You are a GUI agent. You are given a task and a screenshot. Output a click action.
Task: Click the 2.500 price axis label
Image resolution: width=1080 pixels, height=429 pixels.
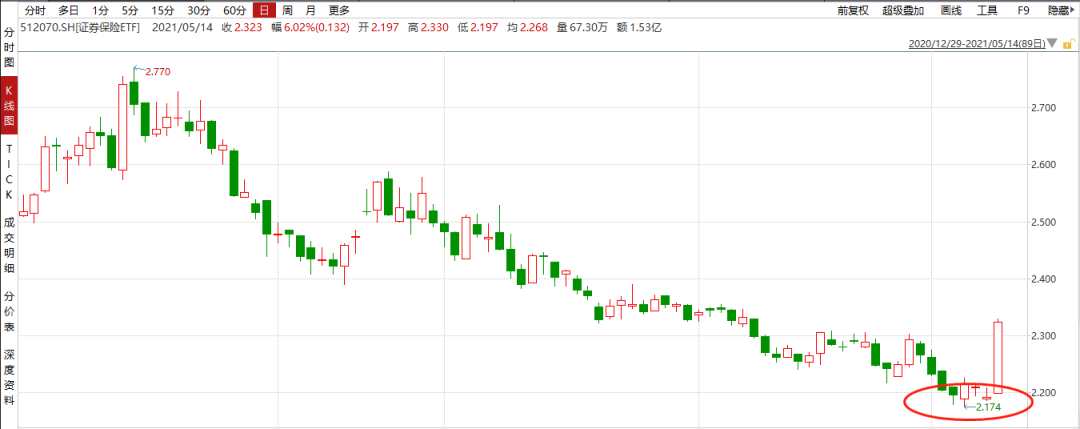click(1044, 222)
